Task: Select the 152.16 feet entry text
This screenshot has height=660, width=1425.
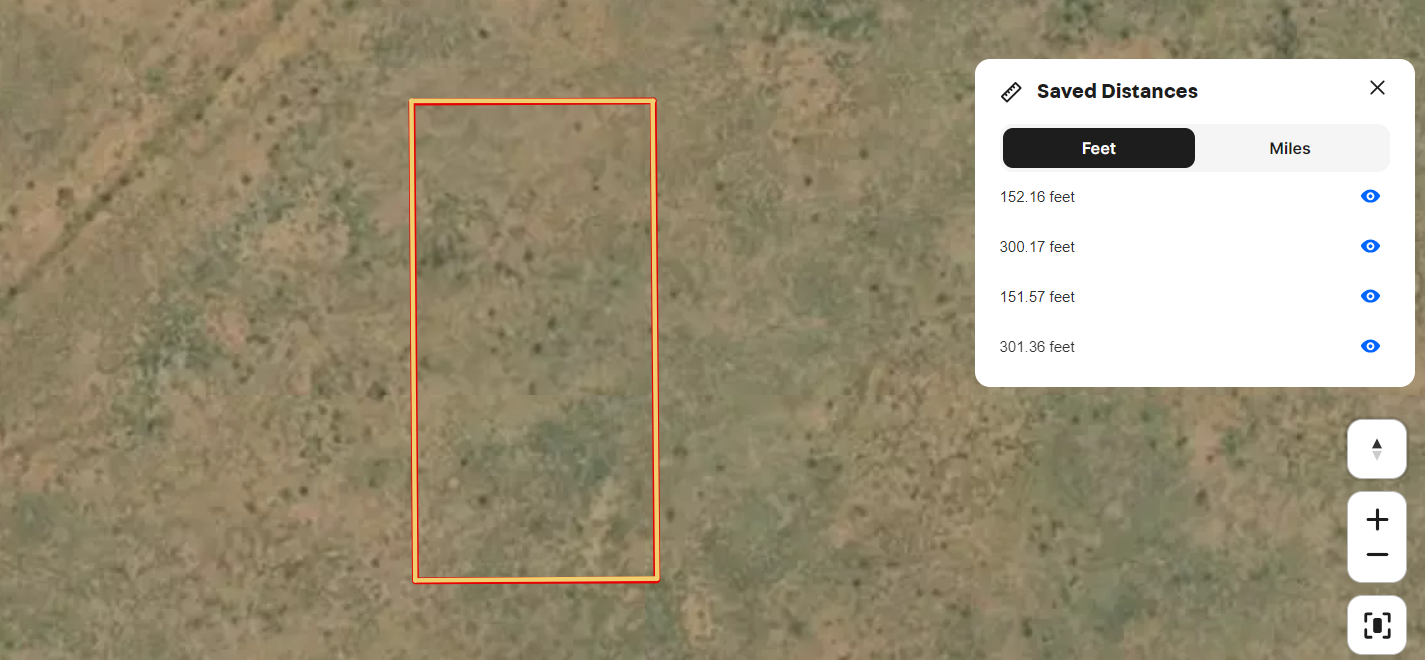Action: pyautogui.click(x=1037, y=197)
